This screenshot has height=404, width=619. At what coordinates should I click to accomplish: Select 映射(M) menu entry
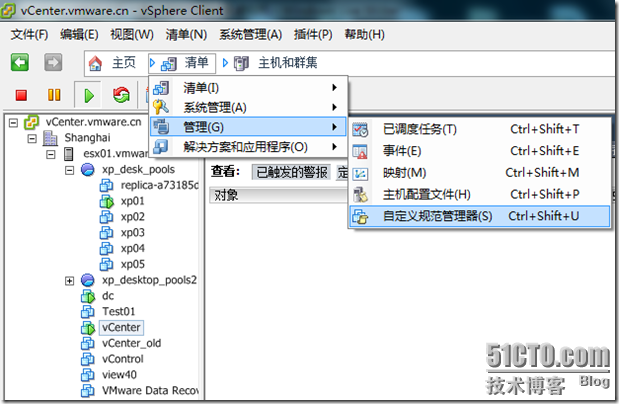pyautogui.click(x=479, y=173)
